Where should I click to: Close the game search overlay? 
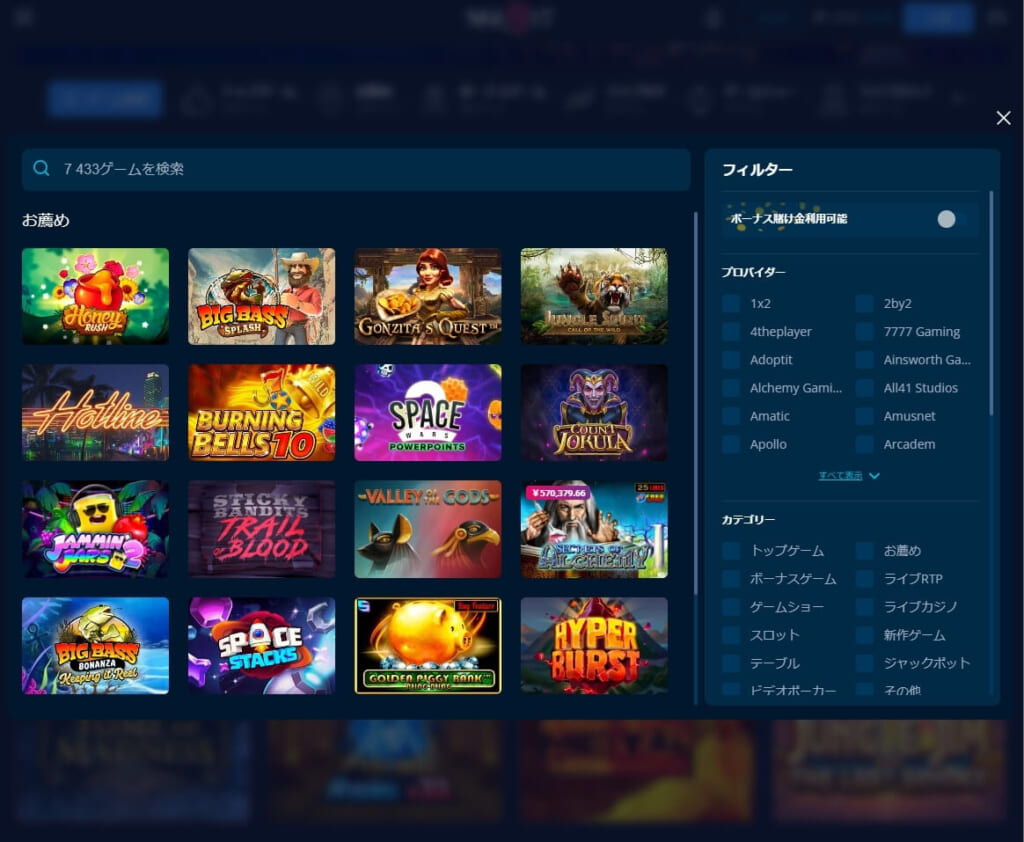[x=1003, y=118]
